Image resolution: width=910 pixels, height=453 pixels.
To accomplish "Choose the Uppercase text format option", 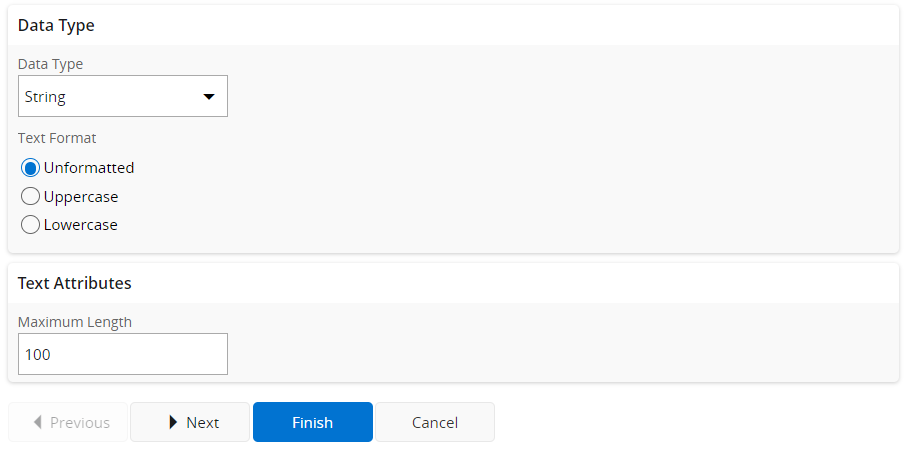I will point(30,197).
